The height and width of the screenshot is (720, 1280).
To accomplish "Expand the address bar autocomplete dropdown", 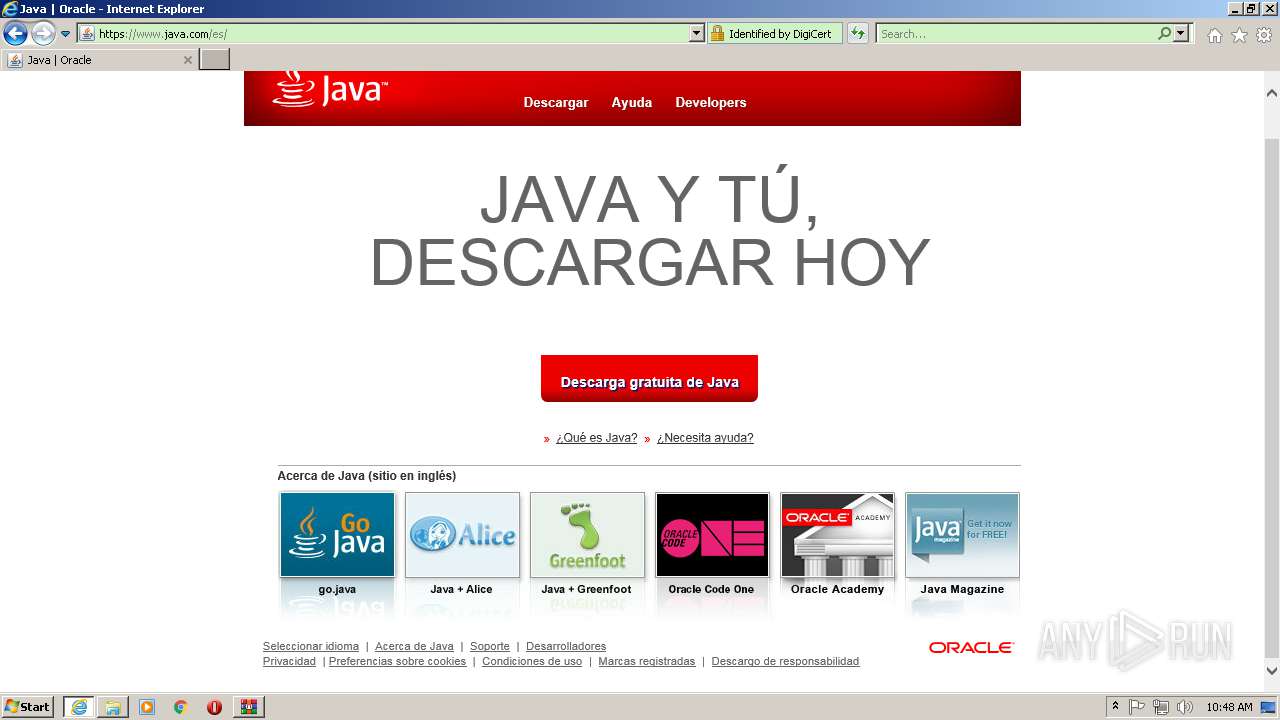I will [697, 33].
